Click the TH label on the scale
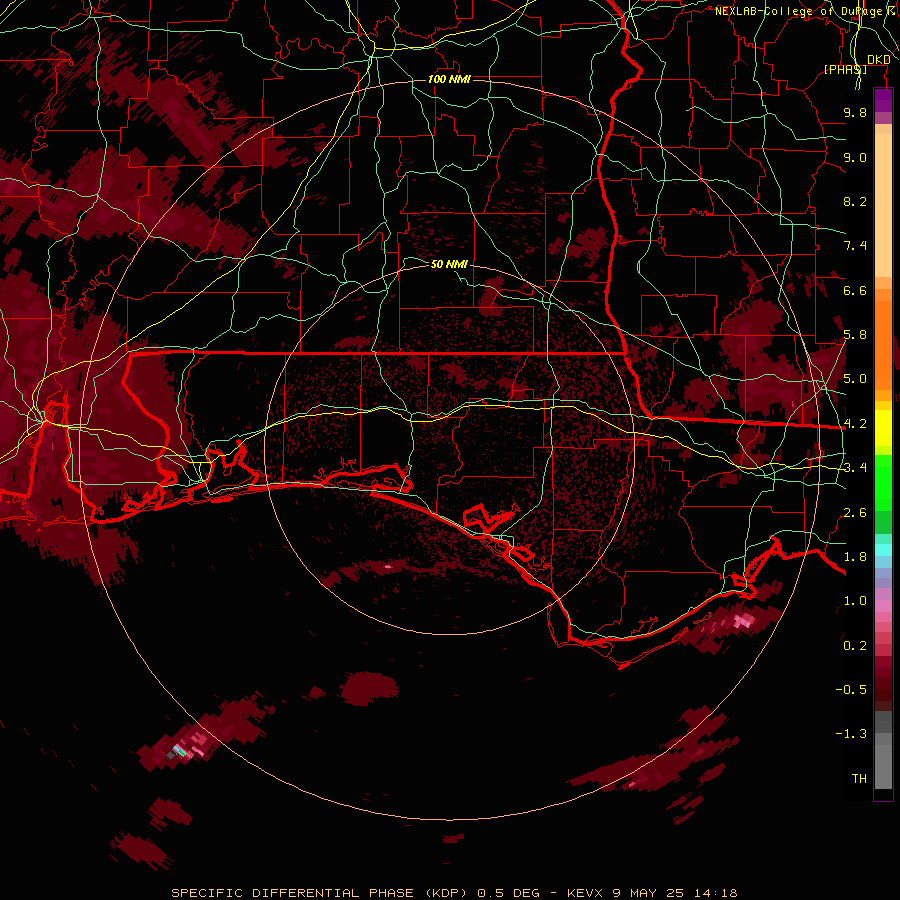900x900 pixels. (859, 779)
